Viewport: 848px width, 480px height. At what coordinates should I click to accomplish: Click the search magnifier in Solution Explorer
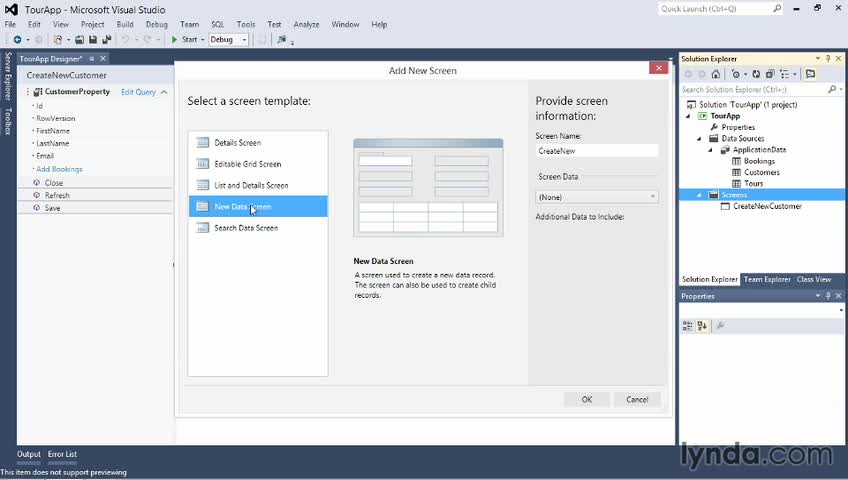pos(832,89)
